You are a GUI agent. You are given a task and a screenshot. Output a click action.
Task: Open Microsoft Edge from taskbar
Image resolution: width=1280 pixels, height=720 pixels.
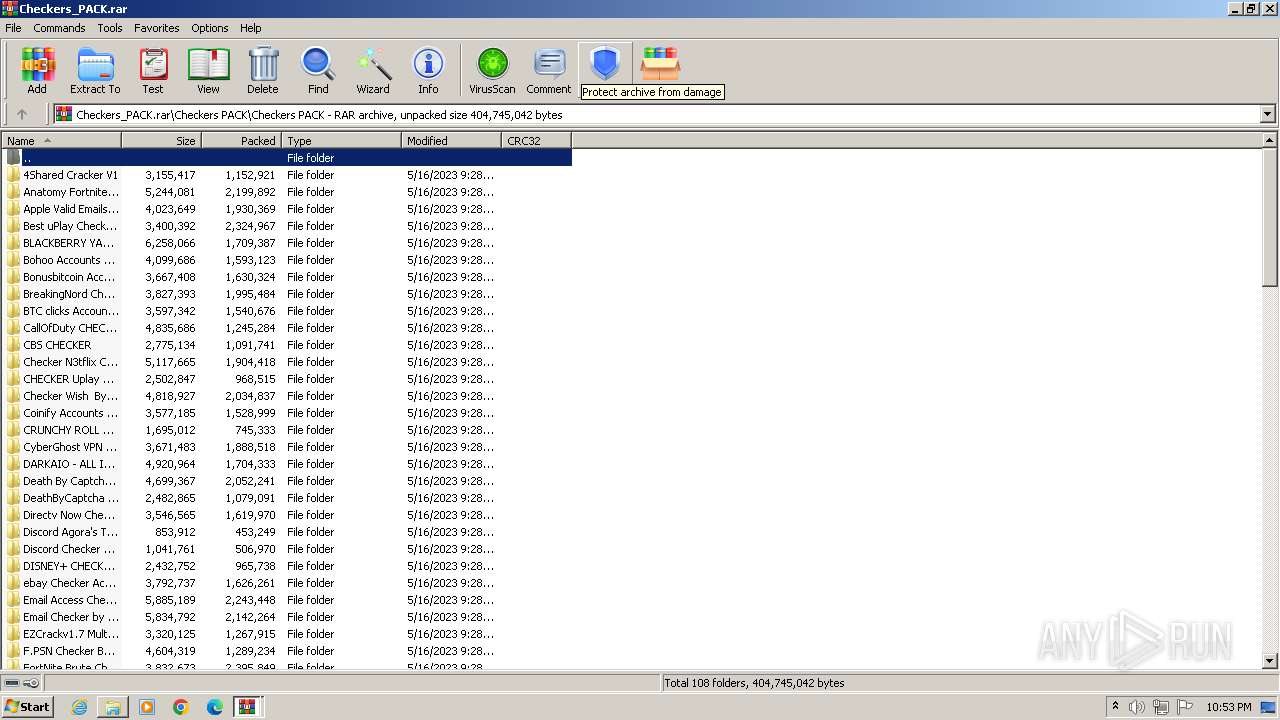click(x=215, y=707)
